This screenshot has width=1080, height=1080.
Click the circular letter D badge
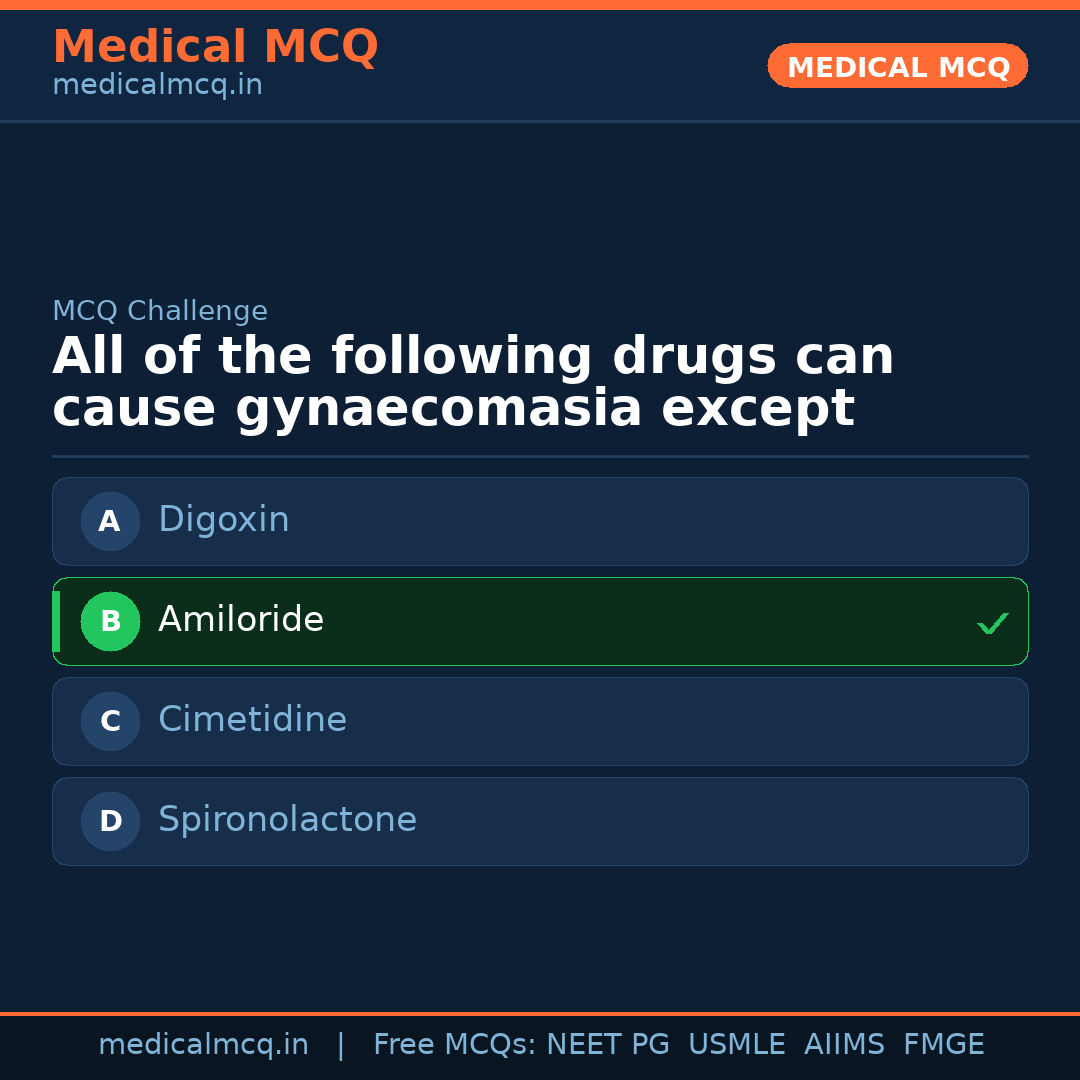click(x=110, y=821)
